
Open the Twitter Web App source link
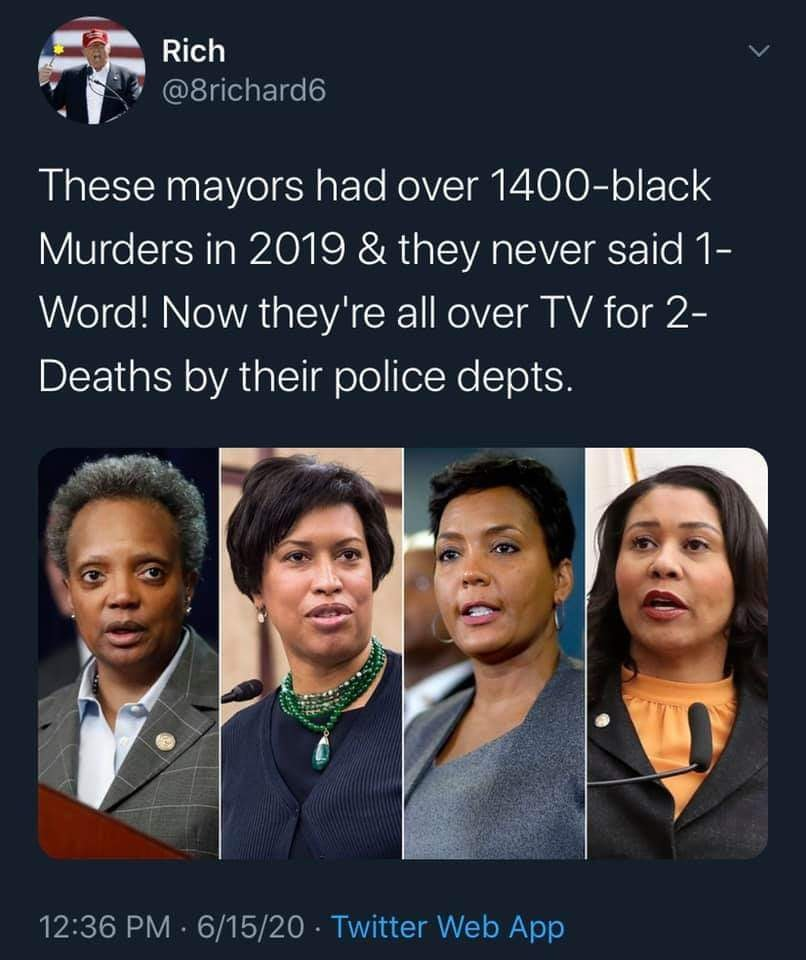tap(448, 926)
